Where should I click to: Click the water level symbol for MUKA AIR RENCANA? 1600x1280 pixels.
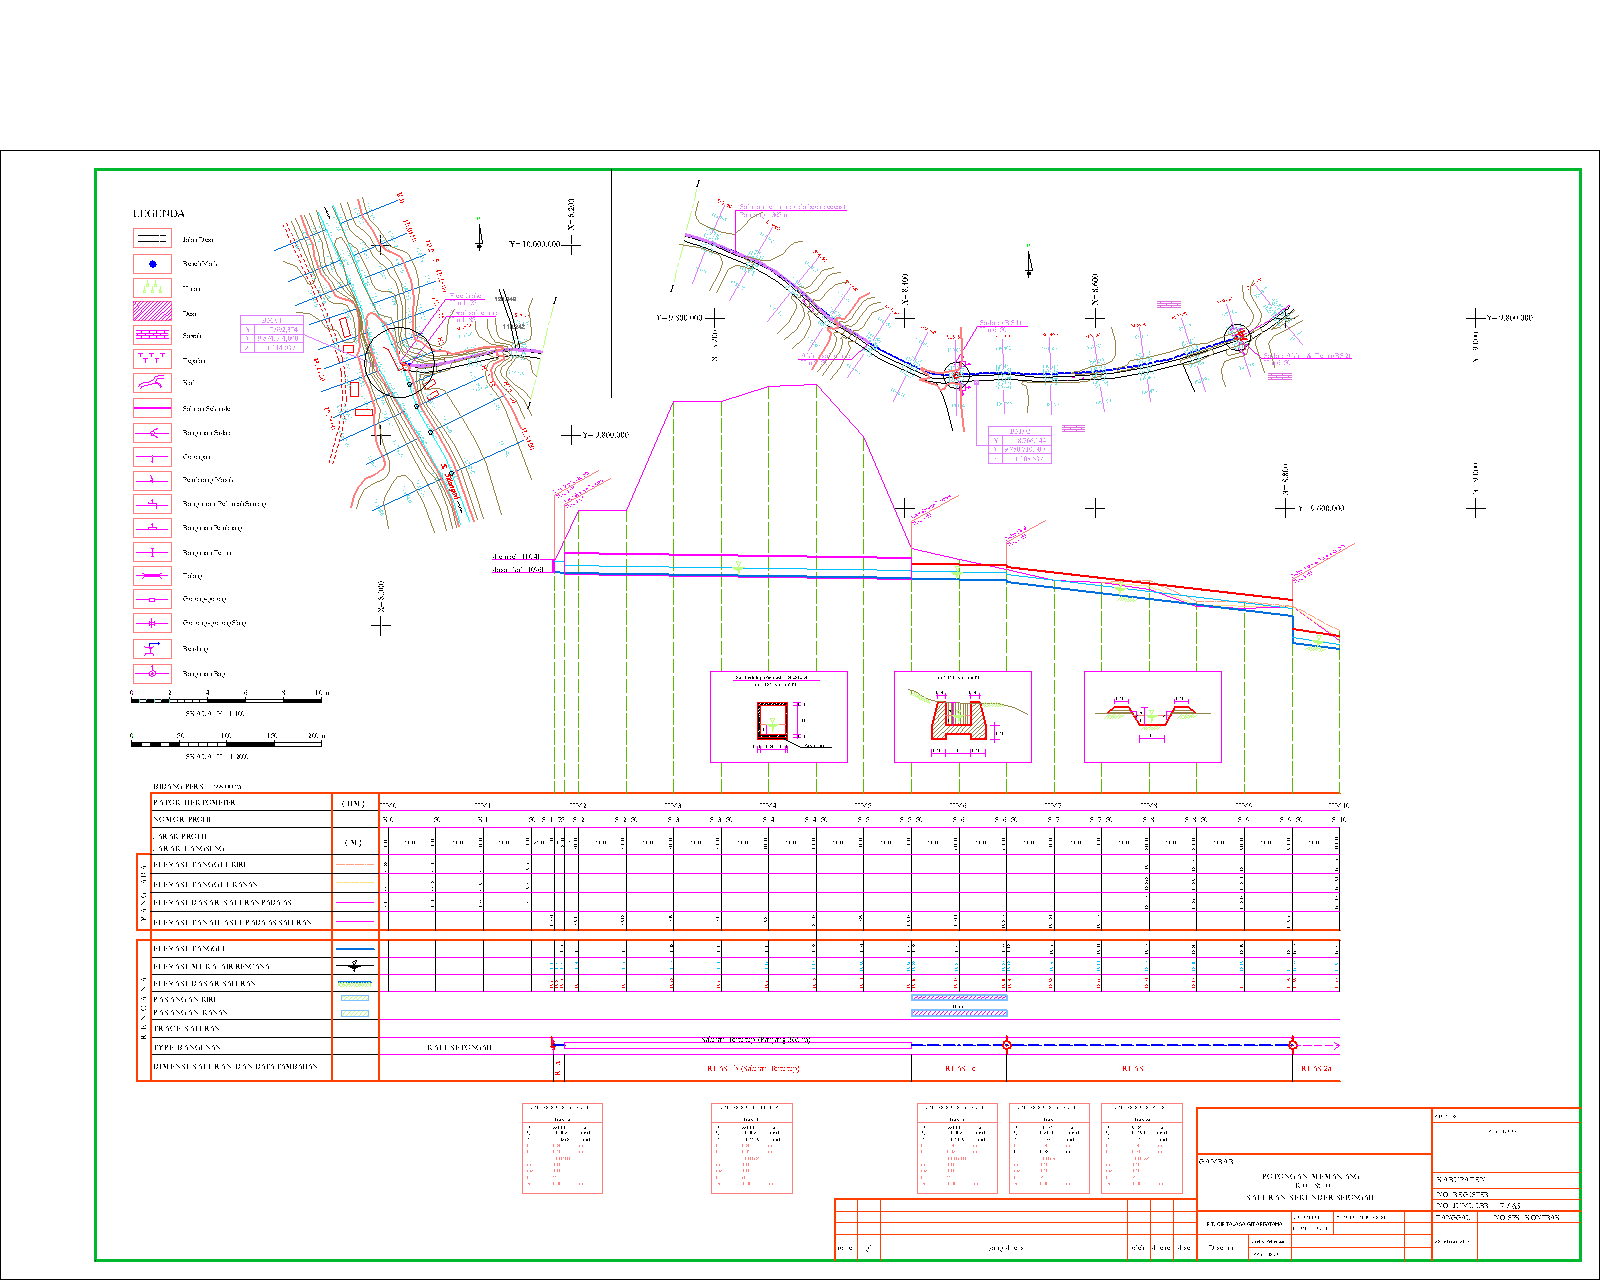355,966
